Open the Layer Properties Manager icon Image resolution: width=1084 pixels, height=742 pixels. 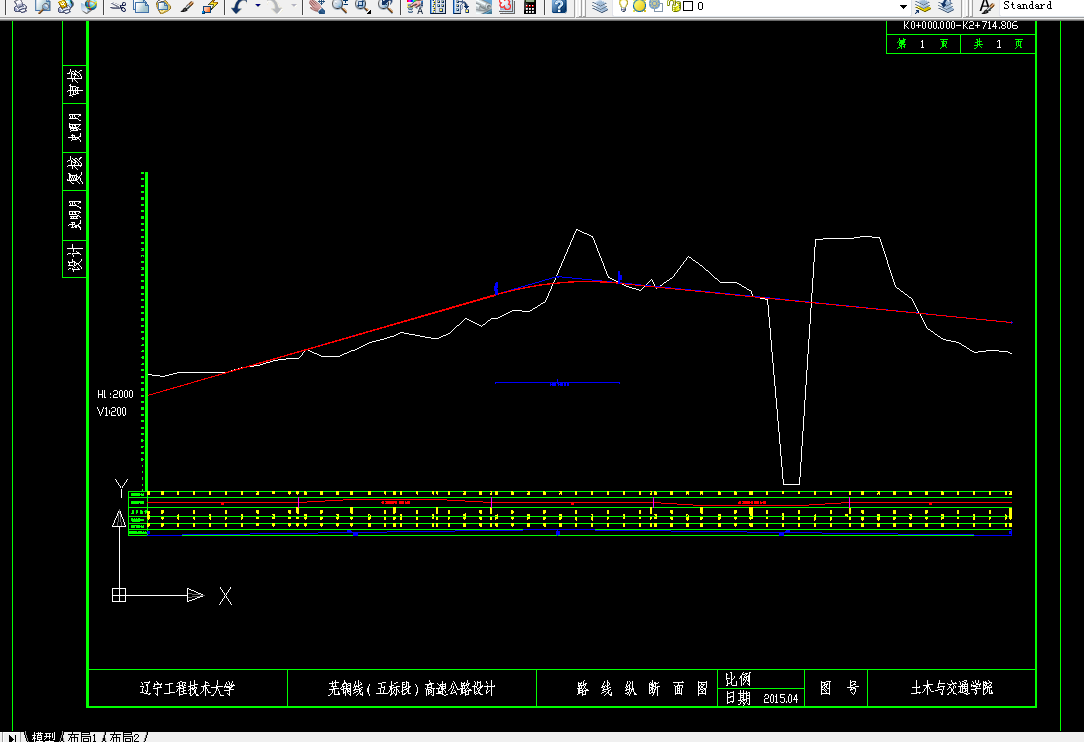(x=600, y=6)
